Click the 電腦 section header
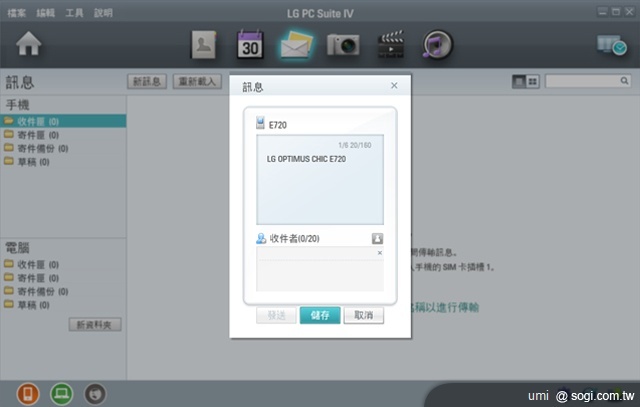 (18, 248)
